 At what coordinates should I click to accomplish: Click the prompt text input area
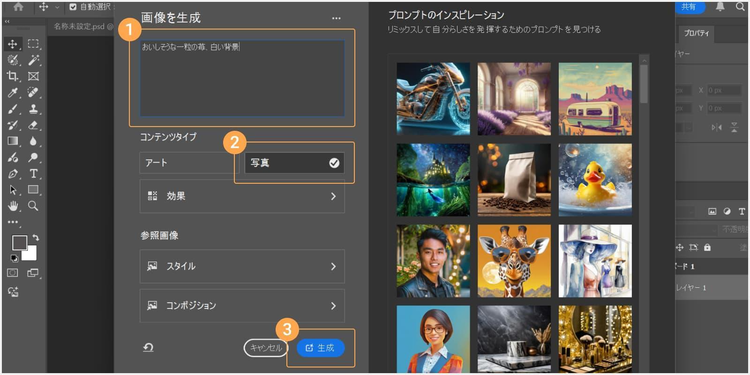click(242, 78)
